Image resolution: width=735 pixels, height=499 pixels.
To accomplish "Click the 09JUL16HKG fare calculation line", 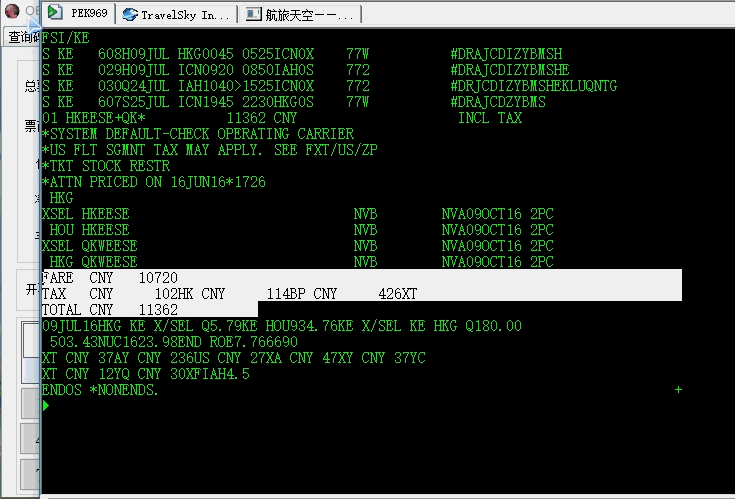I will (x=280, y=326).
